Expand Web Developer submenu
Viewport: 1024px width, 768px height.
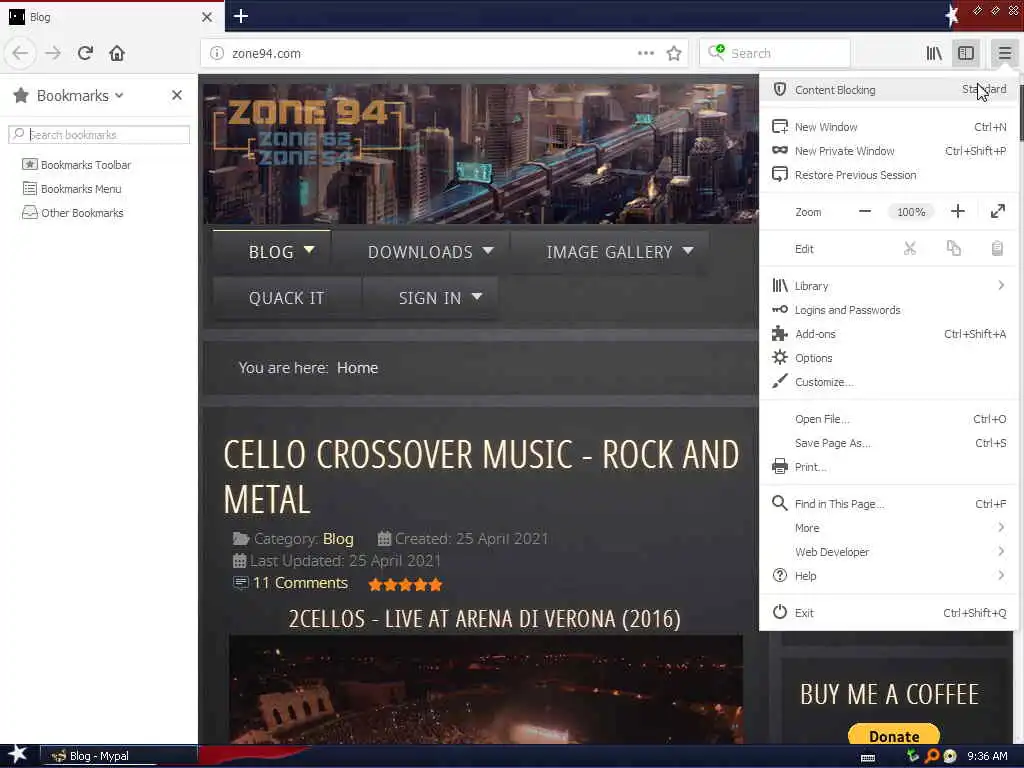(888, 552)
